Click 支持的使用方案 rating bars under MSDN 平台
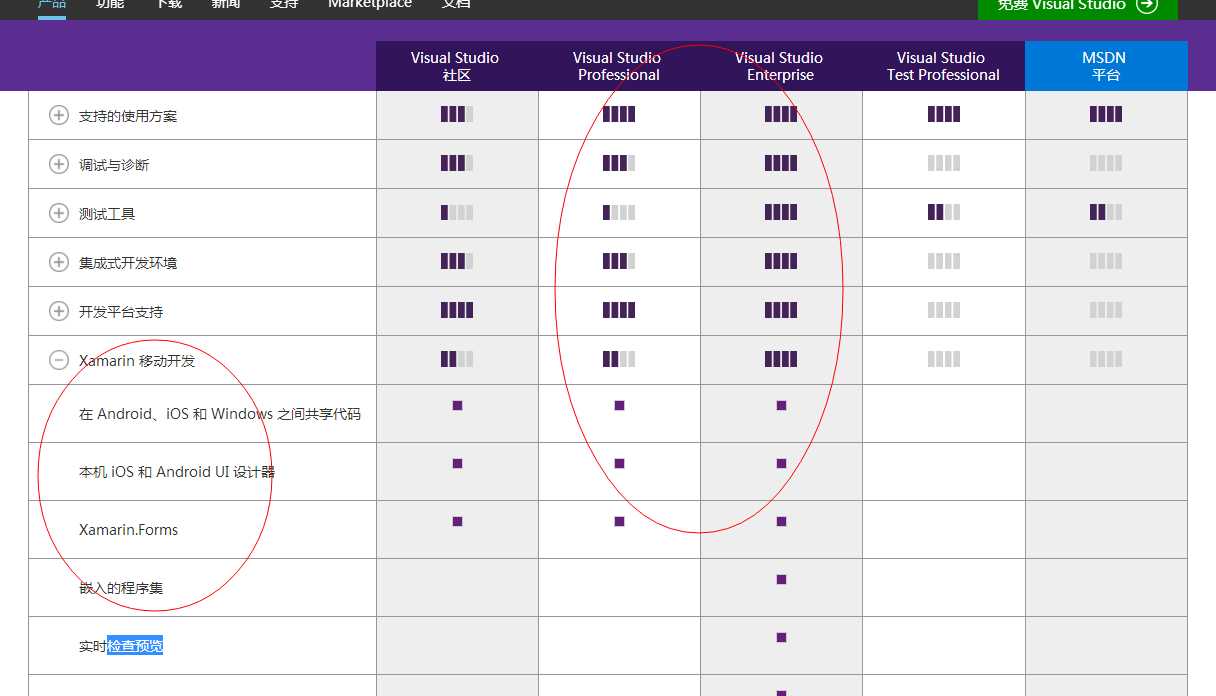Image resolution: width=1216 pixels, height=696 pixels. coord(1106,114)
